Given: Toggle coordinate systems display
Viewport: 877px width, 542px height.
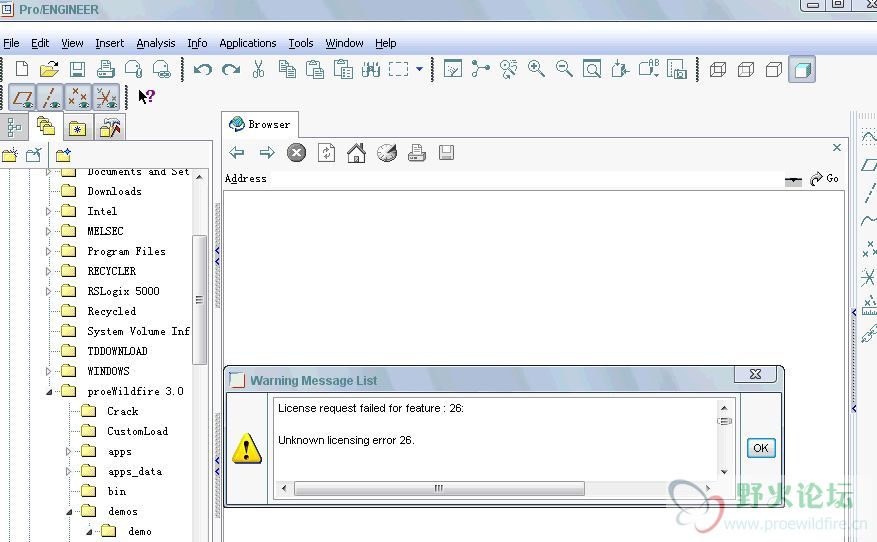Looking at the screenshot, I should point(106,97).
